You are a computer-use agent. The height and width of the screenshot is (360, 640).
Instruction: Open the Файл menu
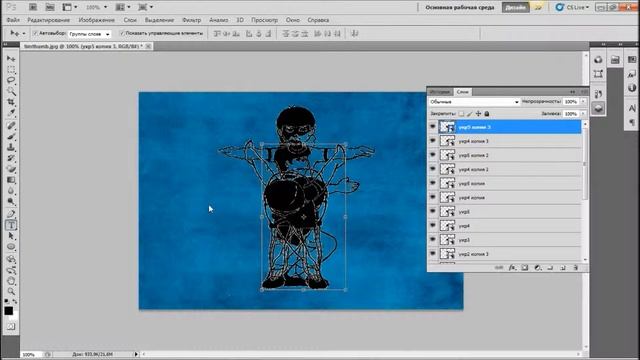[13, 20]
